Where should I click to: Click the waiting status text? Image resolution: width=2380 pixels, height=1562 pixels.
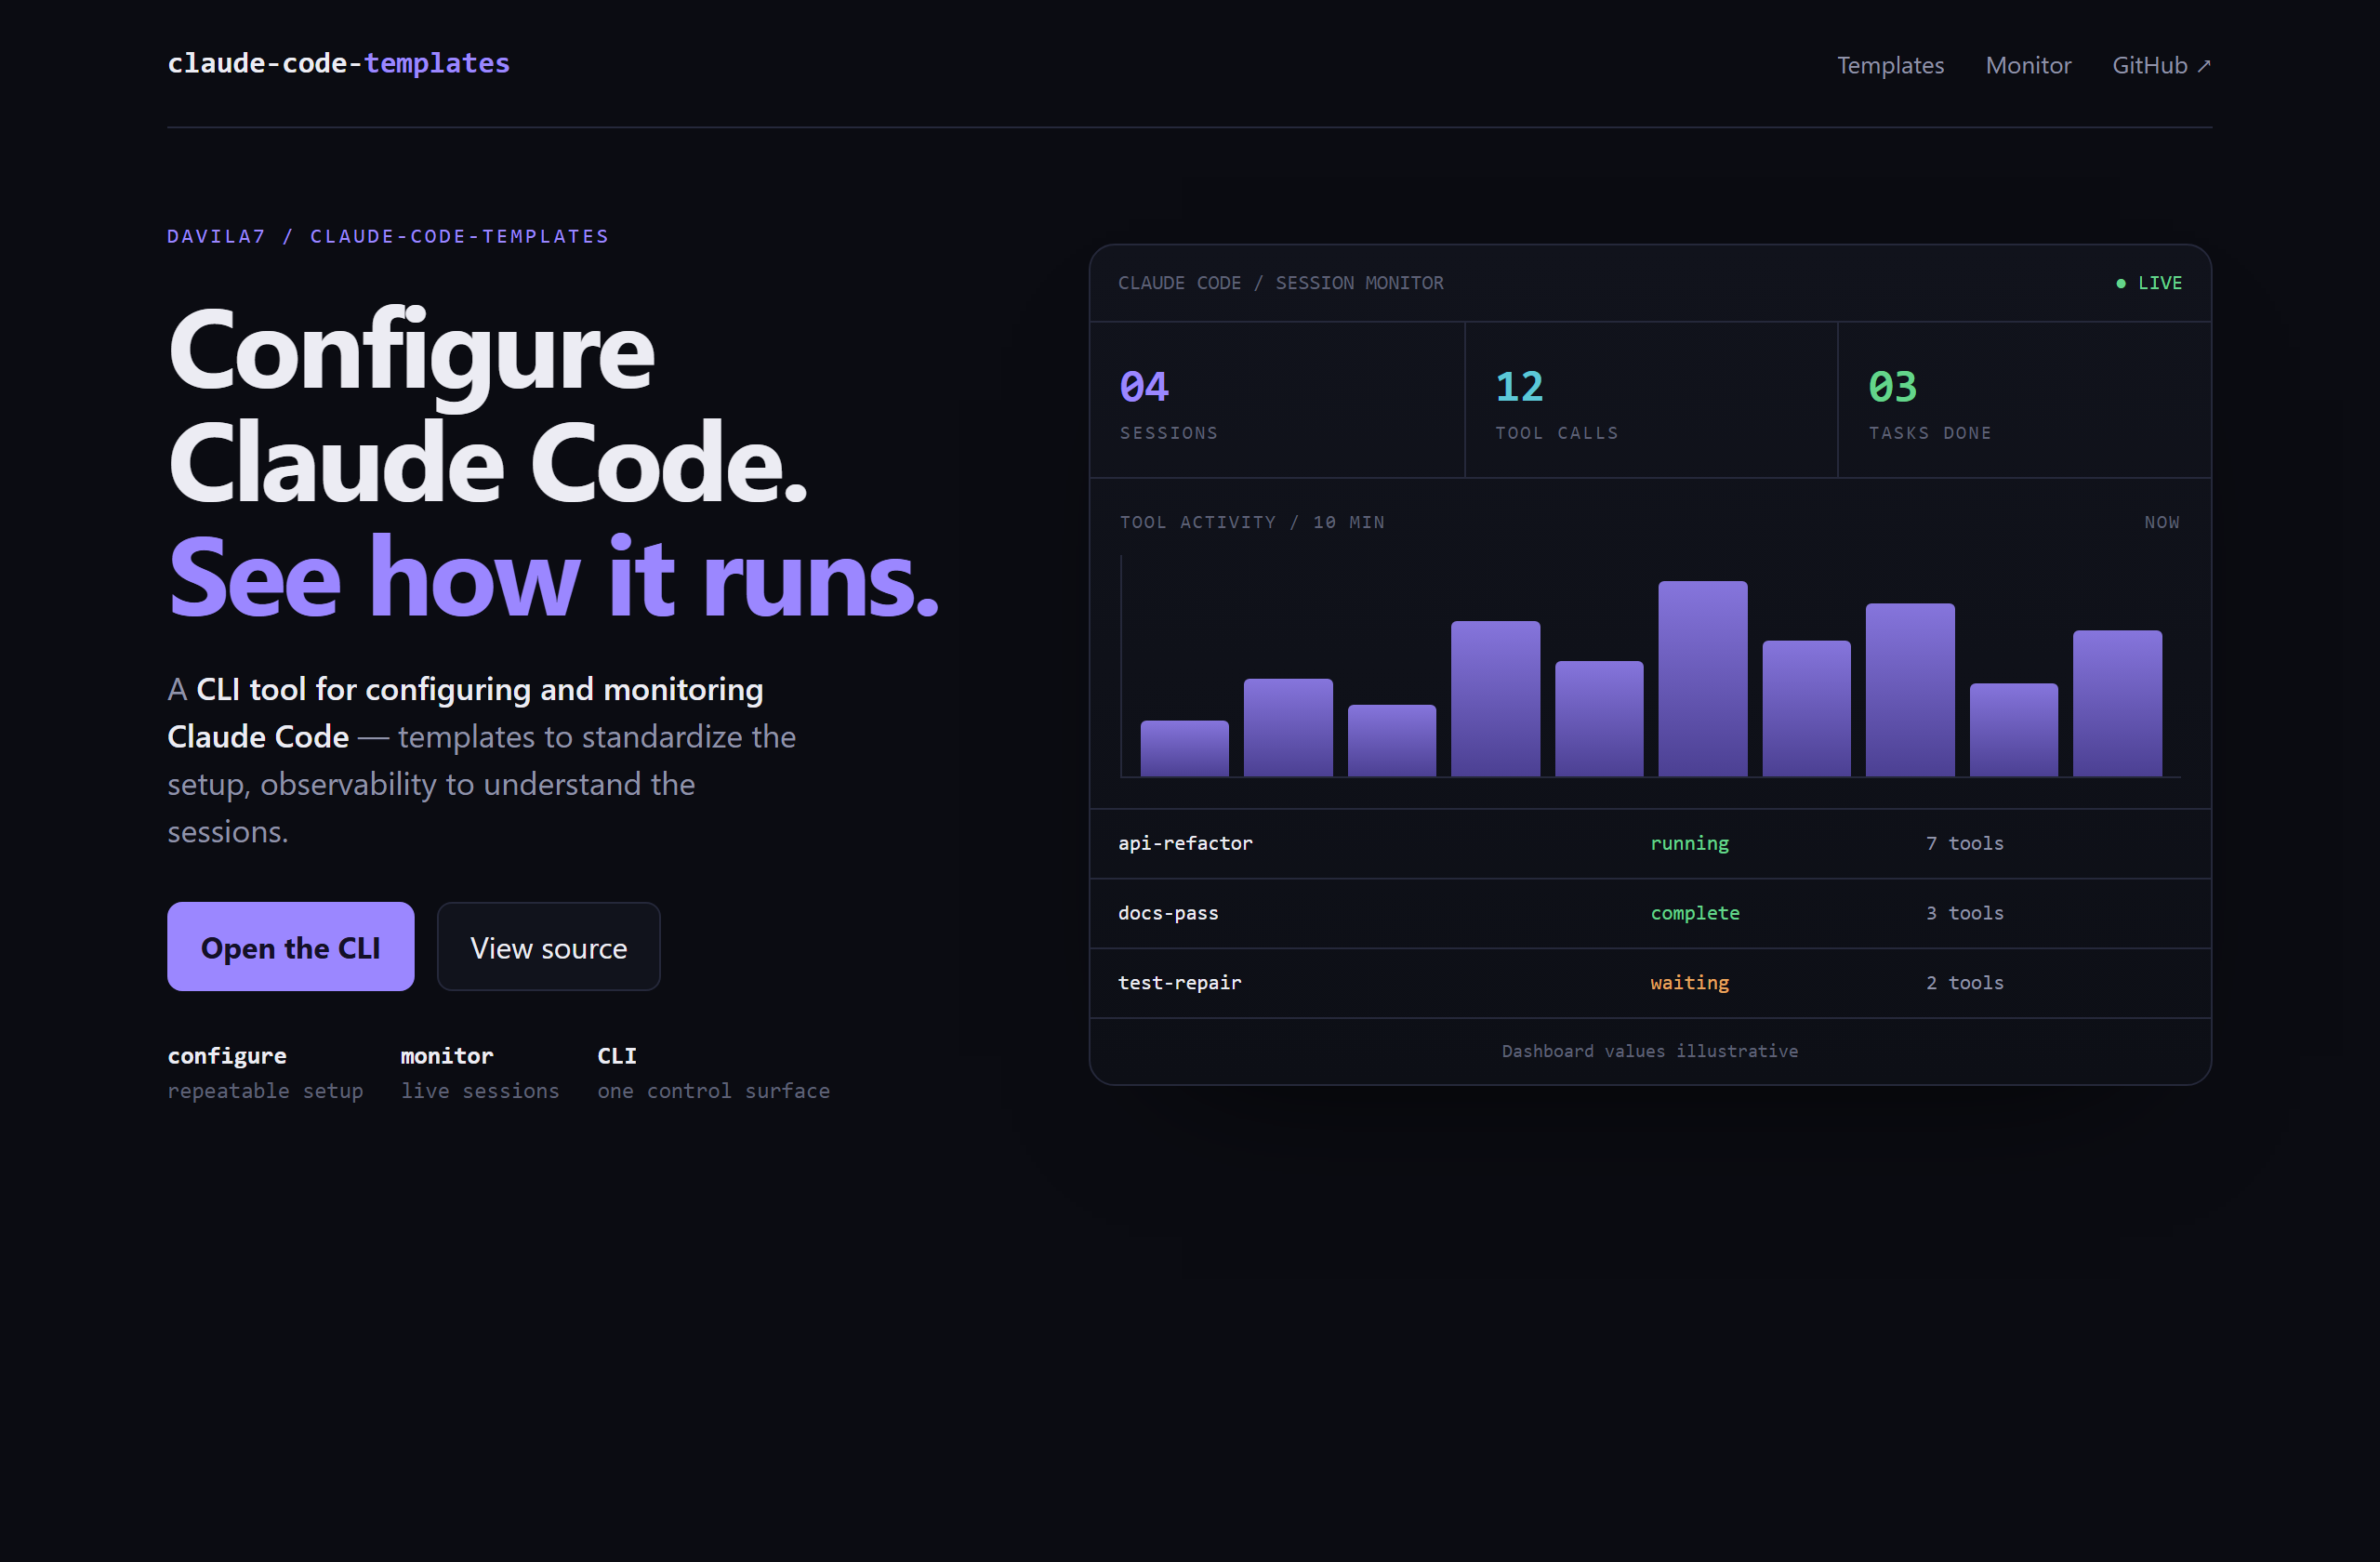1689,983
